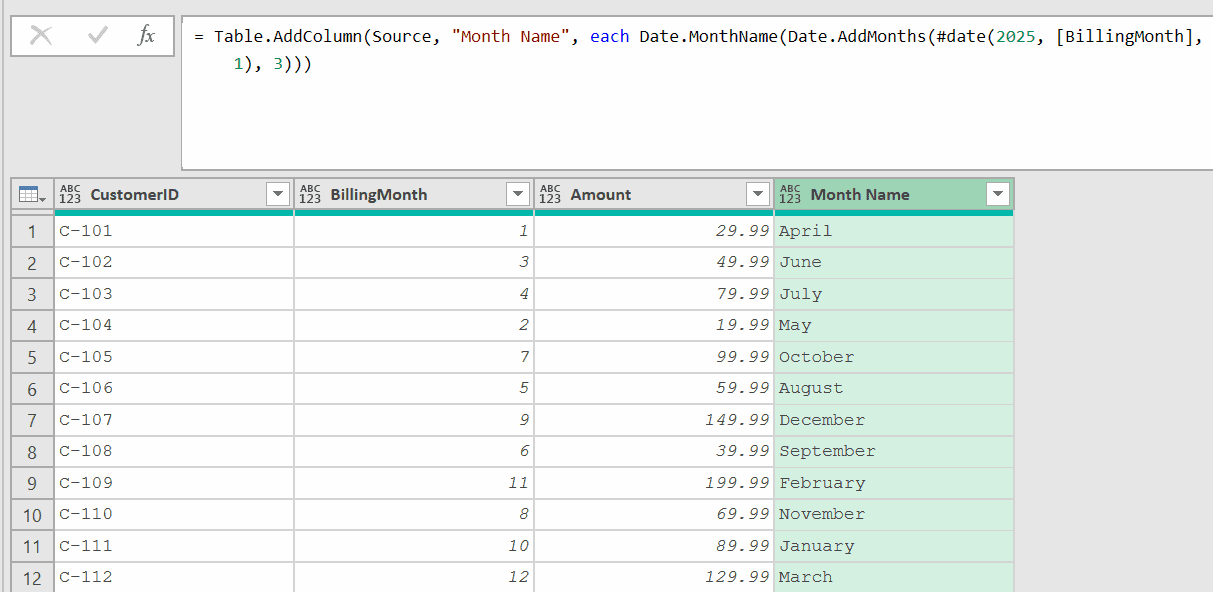Click the fx icon to add a new step

(x=146, y=36)
